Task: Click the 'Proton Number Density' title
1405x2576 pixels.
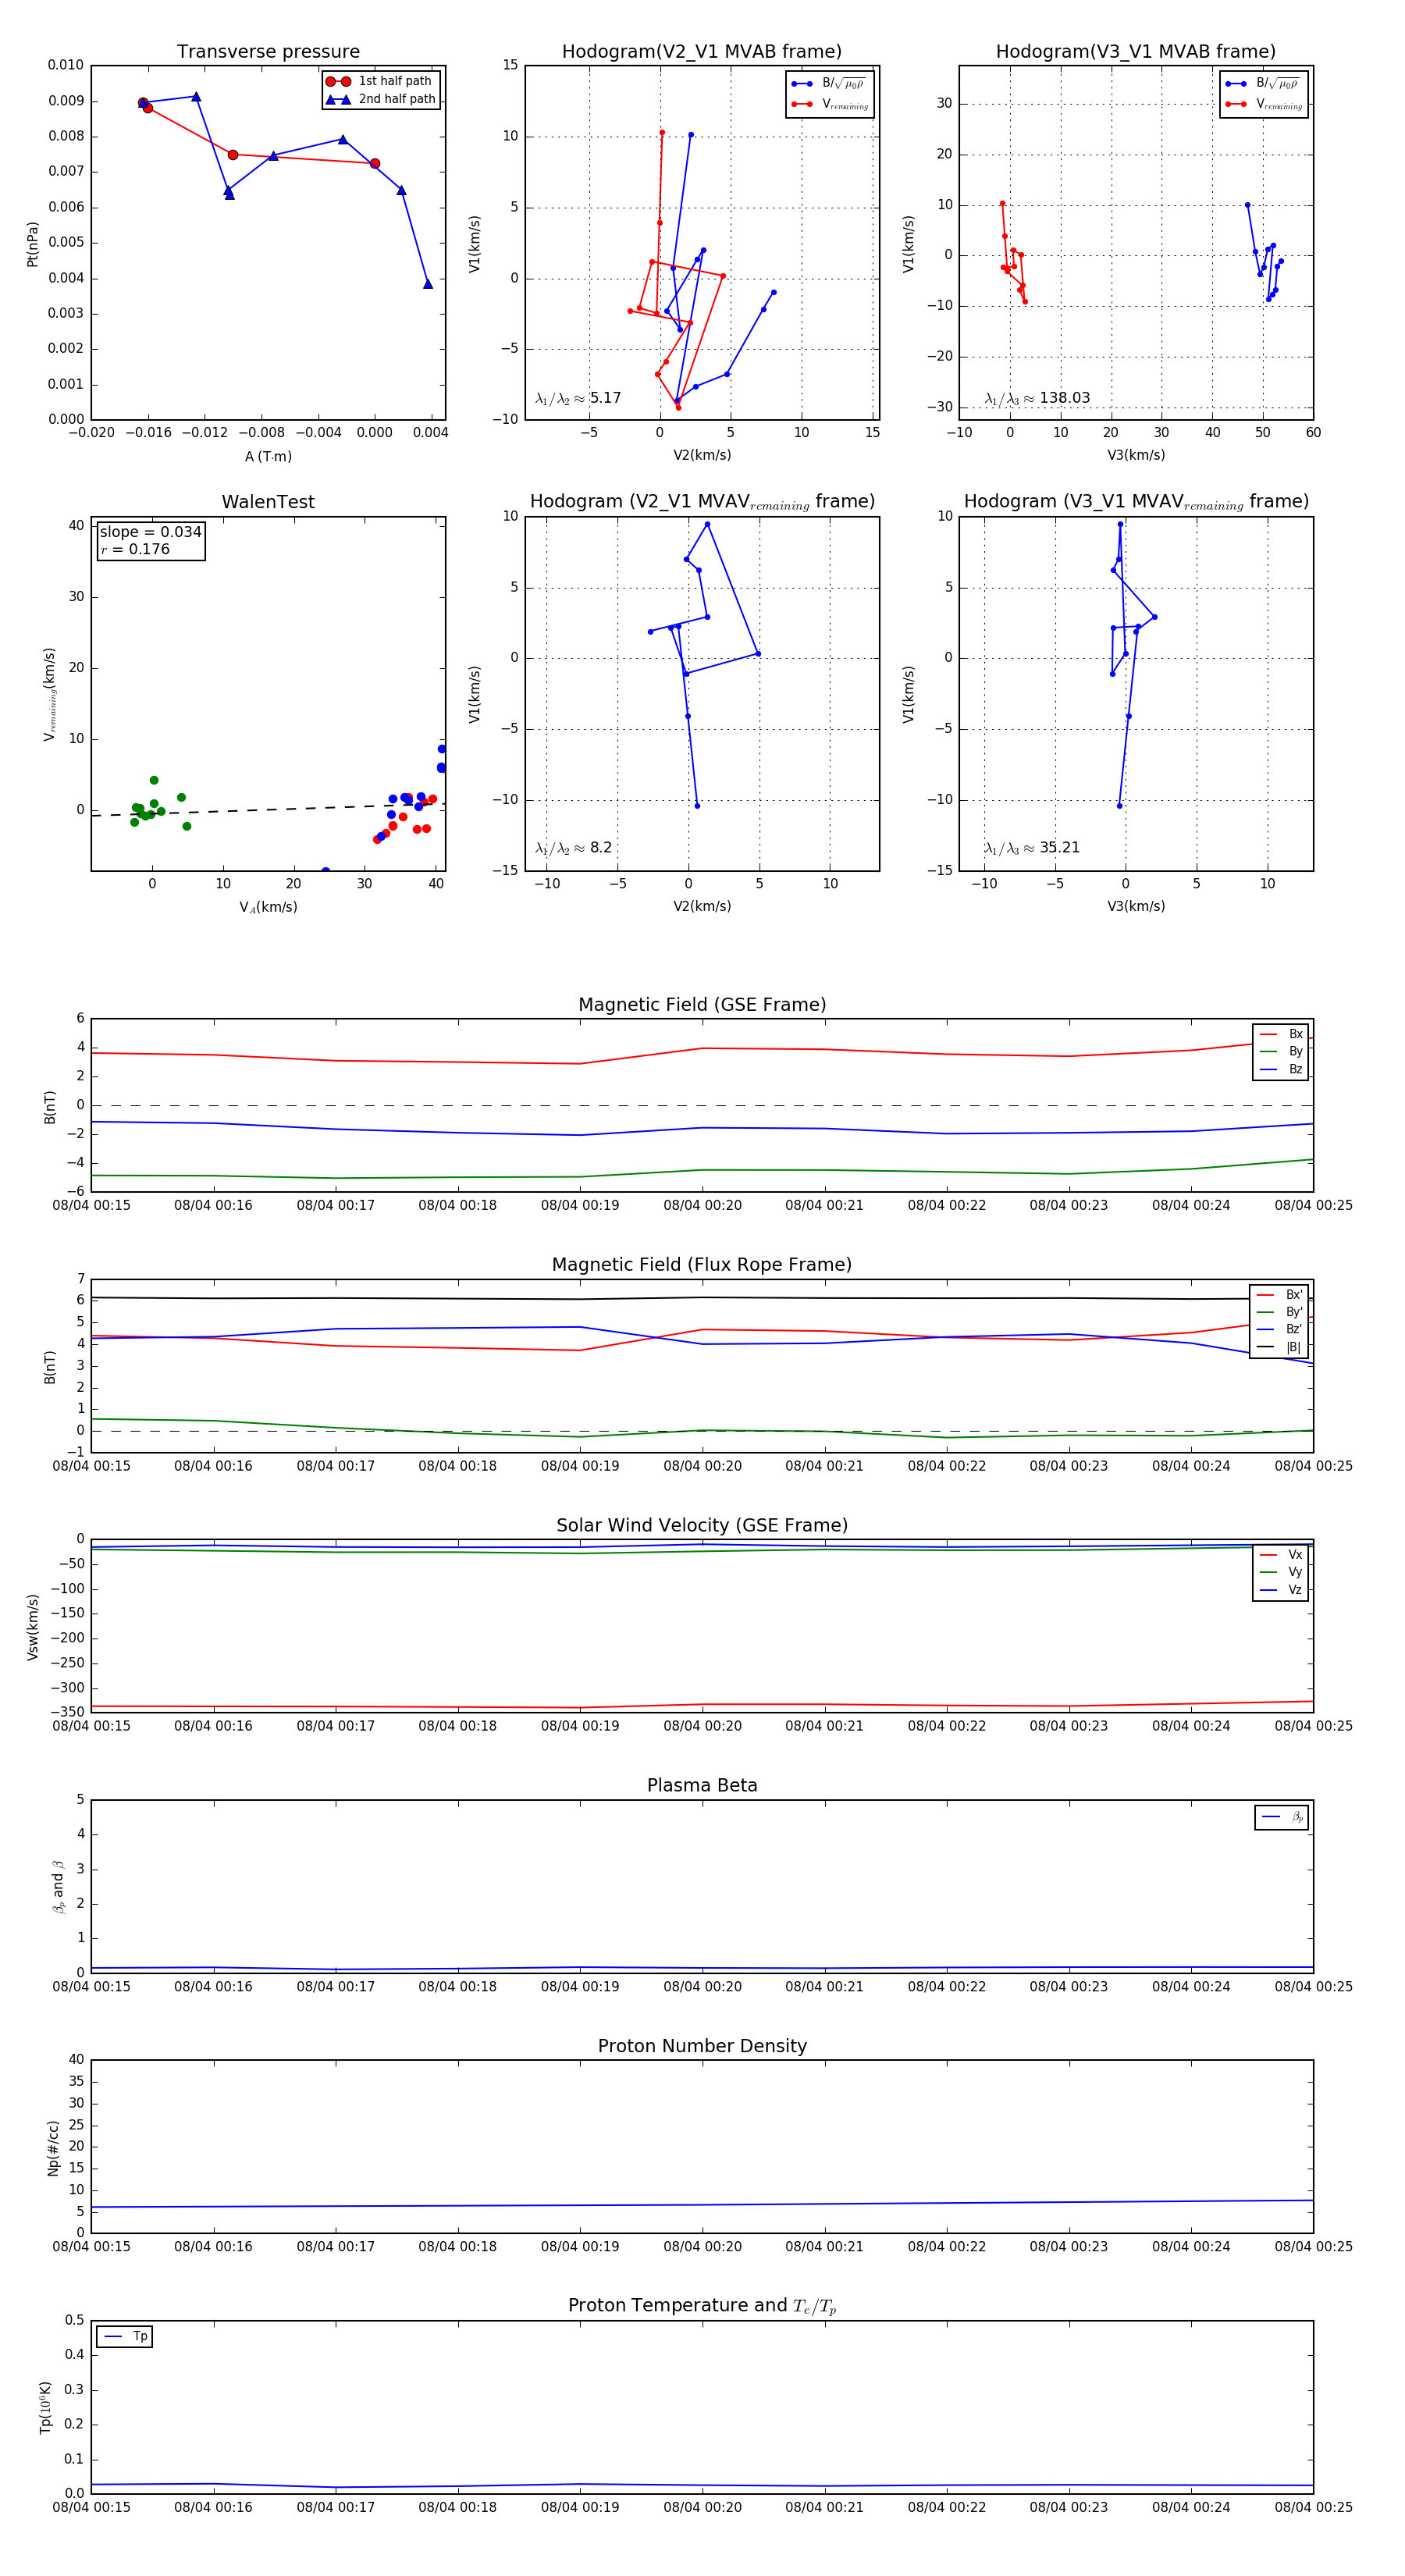Action: 702,2046
